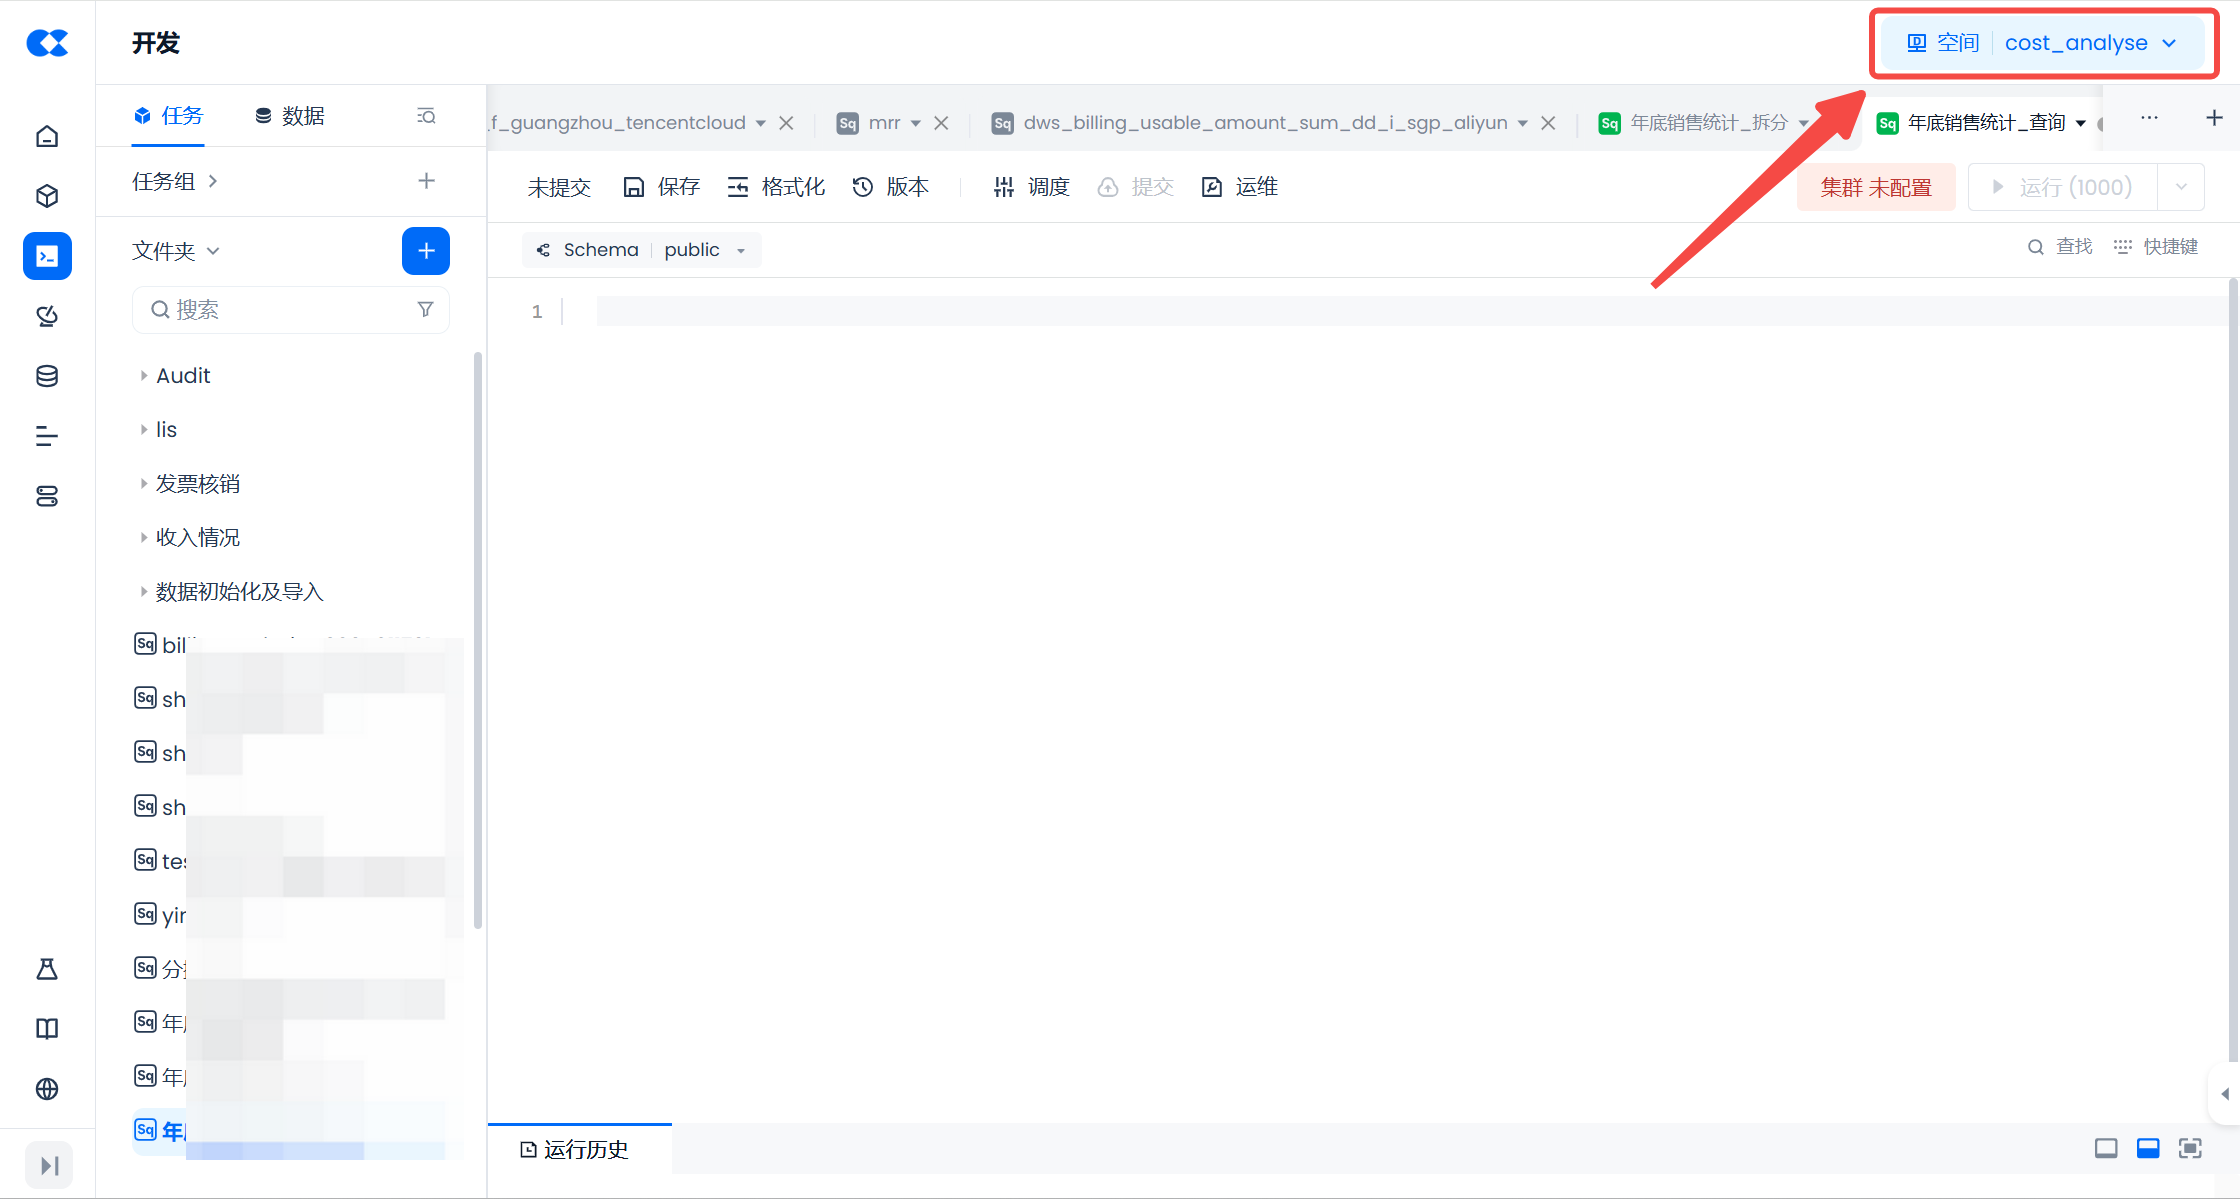Open the home icon in left sidebar
The height and width of the screenshot is (1199, 2240).
click(x=47, y=136)
